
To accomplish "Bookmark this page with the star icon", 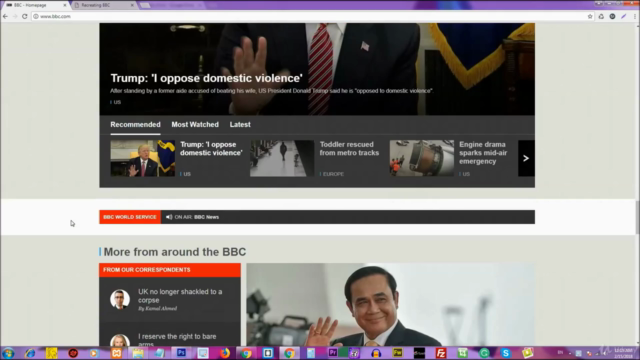I will [590, 16].
